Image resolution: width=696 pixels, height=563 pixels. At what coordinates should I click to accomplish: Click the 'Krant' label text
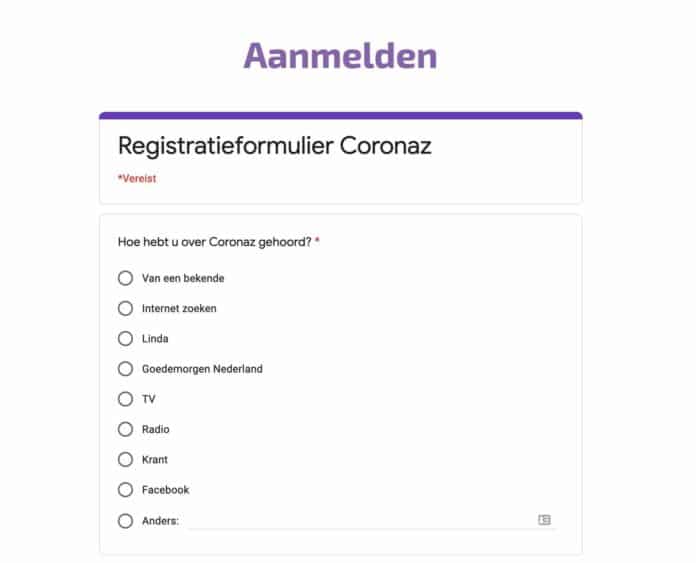(x=155, y=460)
